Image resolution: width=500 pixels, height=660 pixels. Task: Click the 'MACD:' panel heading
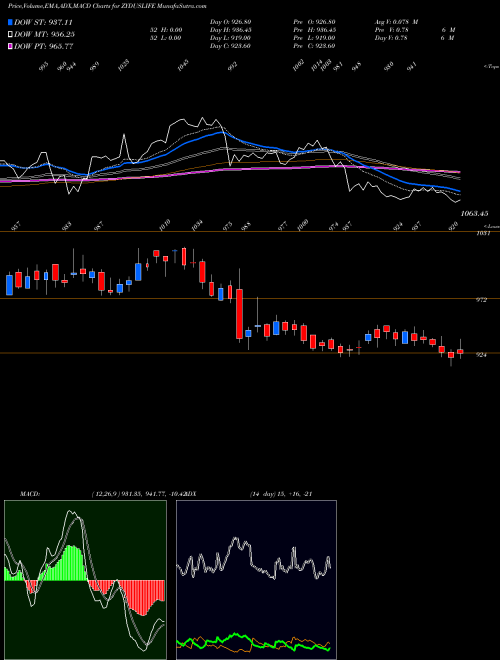(x=29, y=494)
